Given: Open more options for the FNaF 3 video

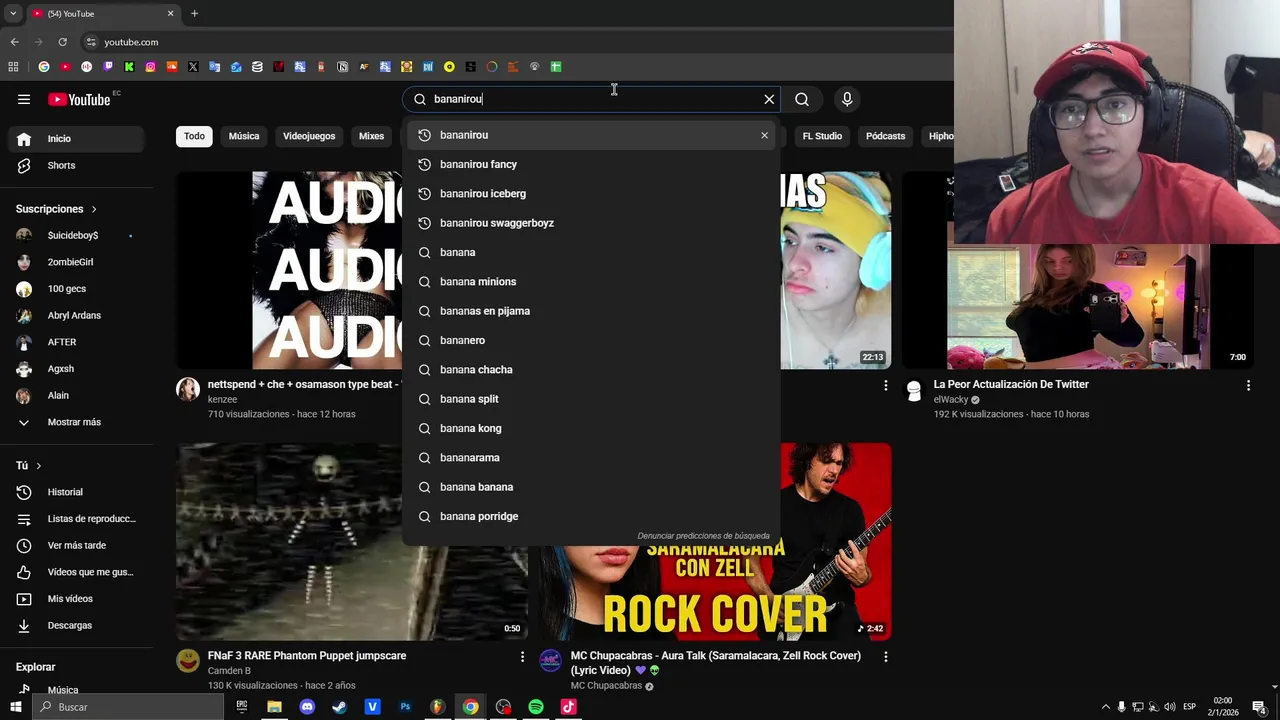Looking at the screenshot, I should click(x=522, y=657).
